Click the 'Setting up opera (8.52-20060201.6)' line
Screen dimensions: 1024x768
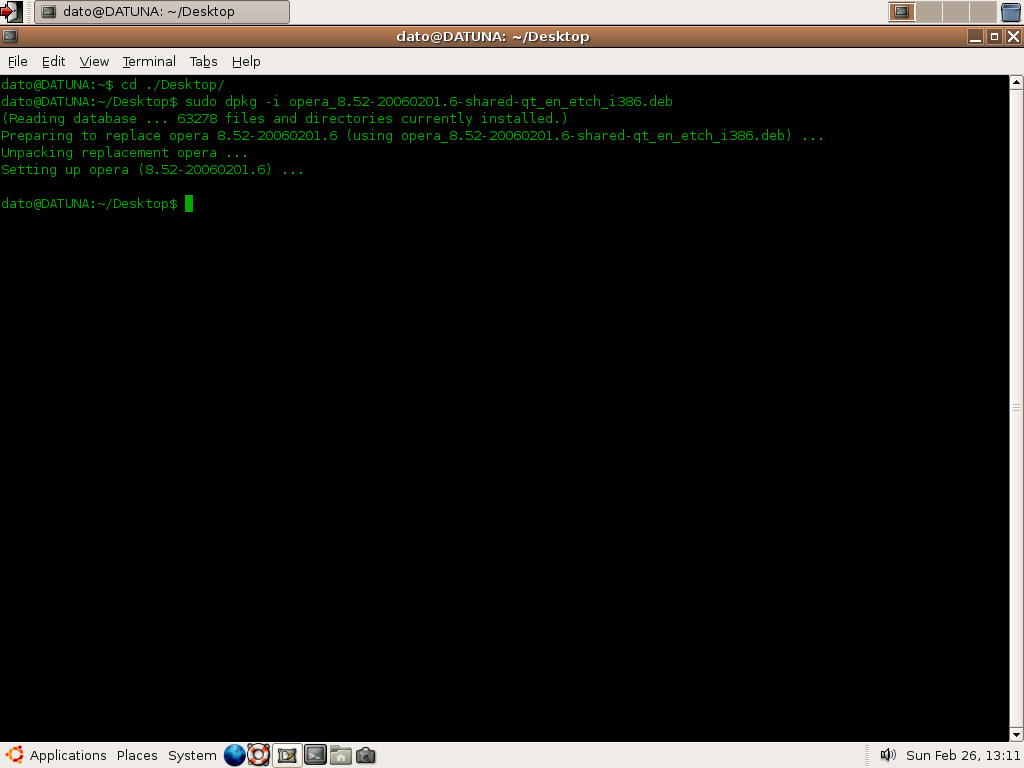[x=153, y=170]
